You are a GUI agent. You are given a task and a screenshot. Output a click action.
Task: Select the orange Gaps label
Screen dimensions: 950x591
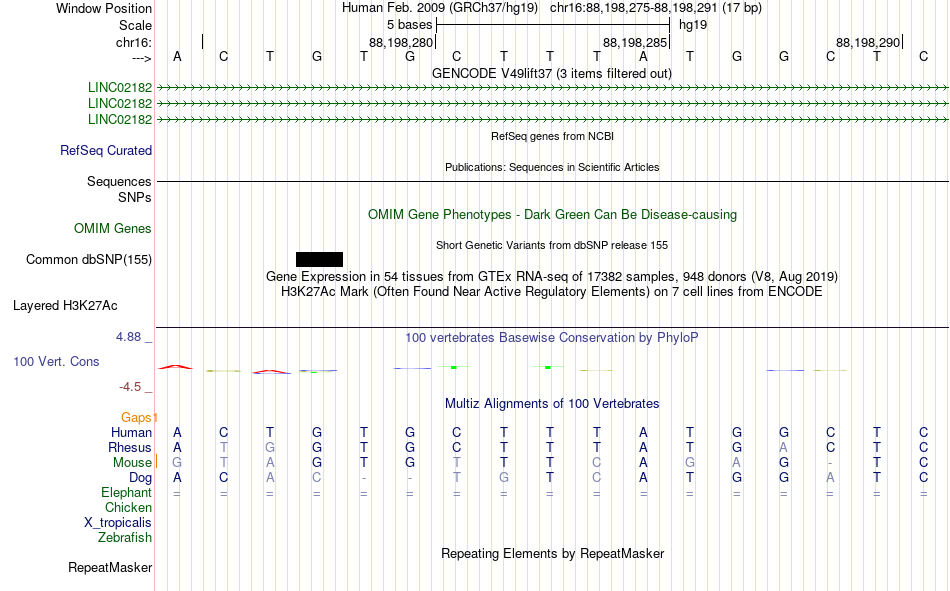point(138,418)
